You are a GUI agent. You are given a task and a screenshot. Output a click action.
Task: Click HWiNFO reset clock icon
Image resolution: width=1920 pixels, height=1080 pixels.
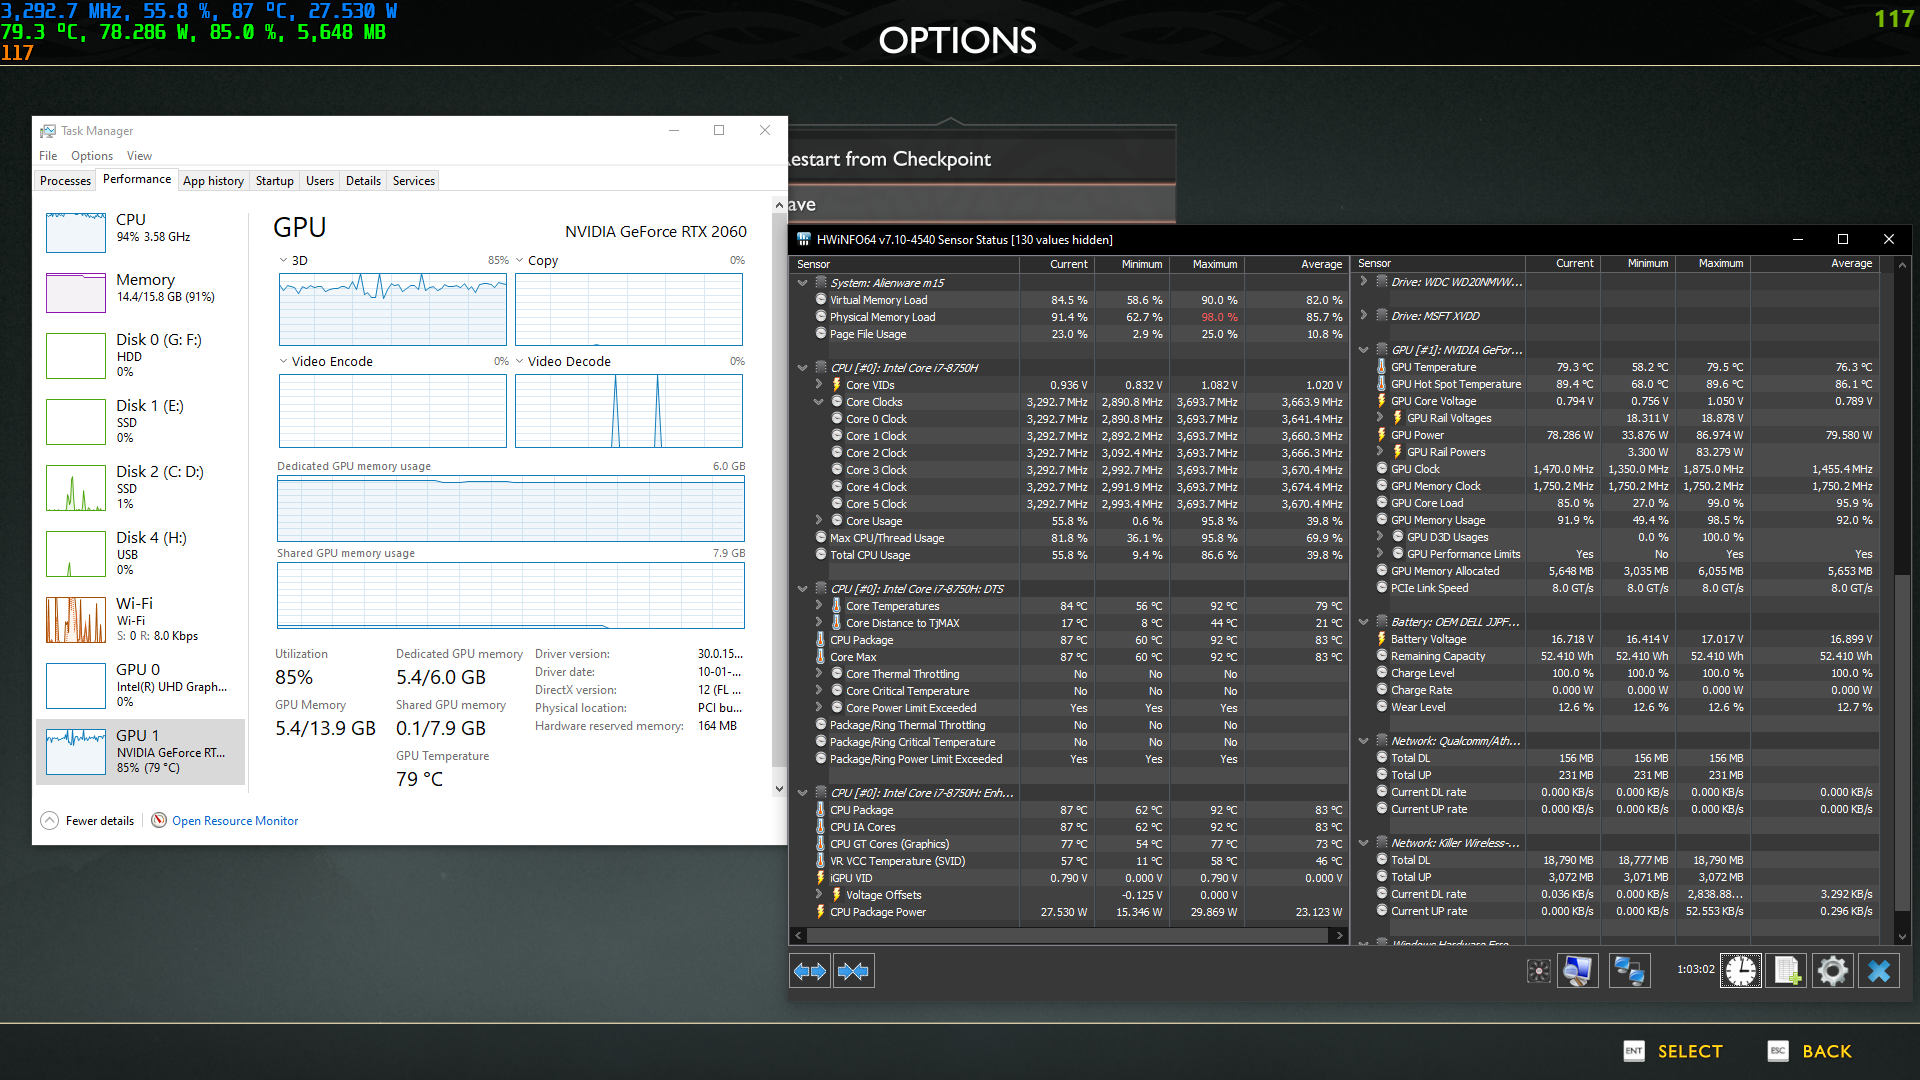(x=1741, y=971)
